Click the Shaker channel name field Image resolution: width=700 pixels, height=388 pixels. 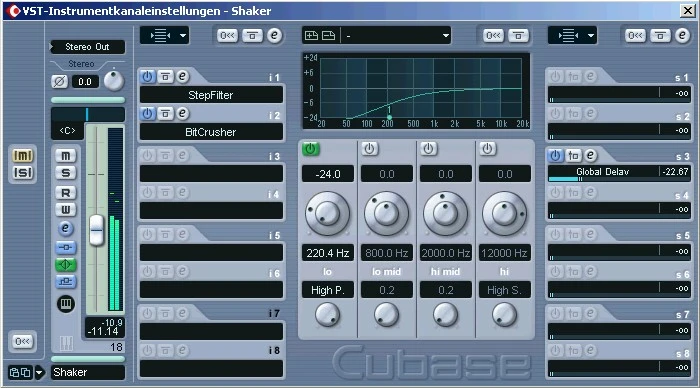coord(88,372)
